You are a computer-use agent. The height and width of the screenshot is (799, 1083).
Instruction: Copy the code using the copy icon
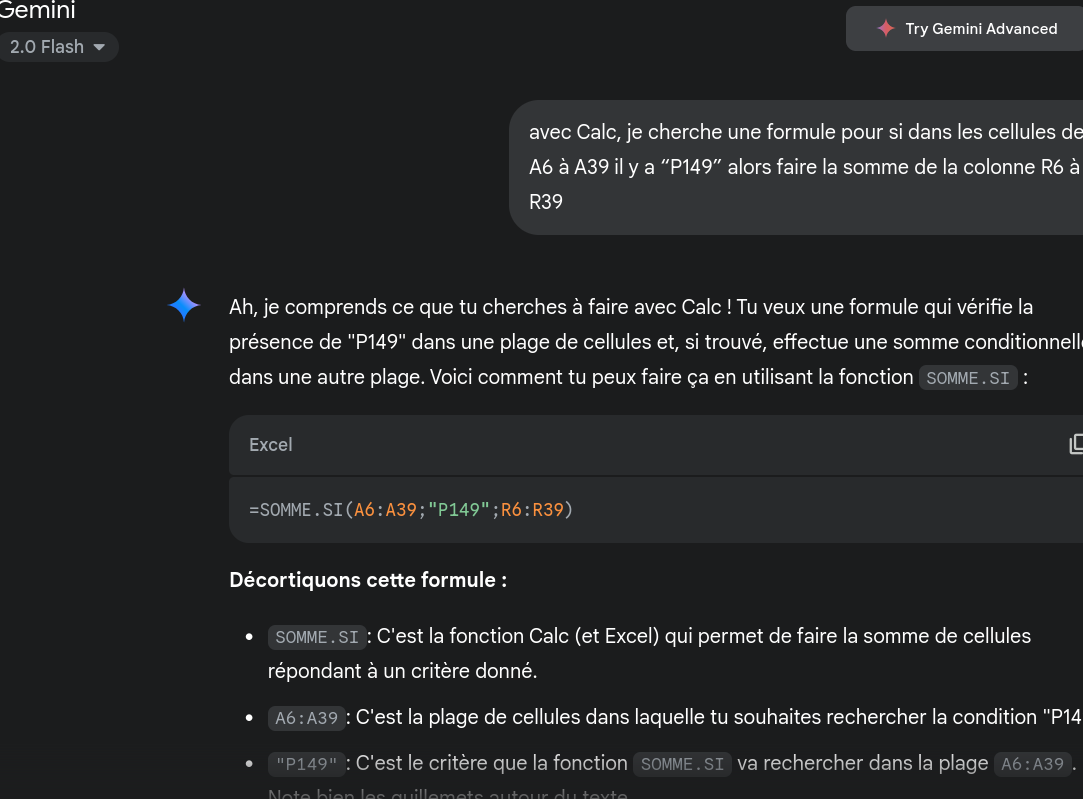pyautogui.click(x=1075, y=444)
